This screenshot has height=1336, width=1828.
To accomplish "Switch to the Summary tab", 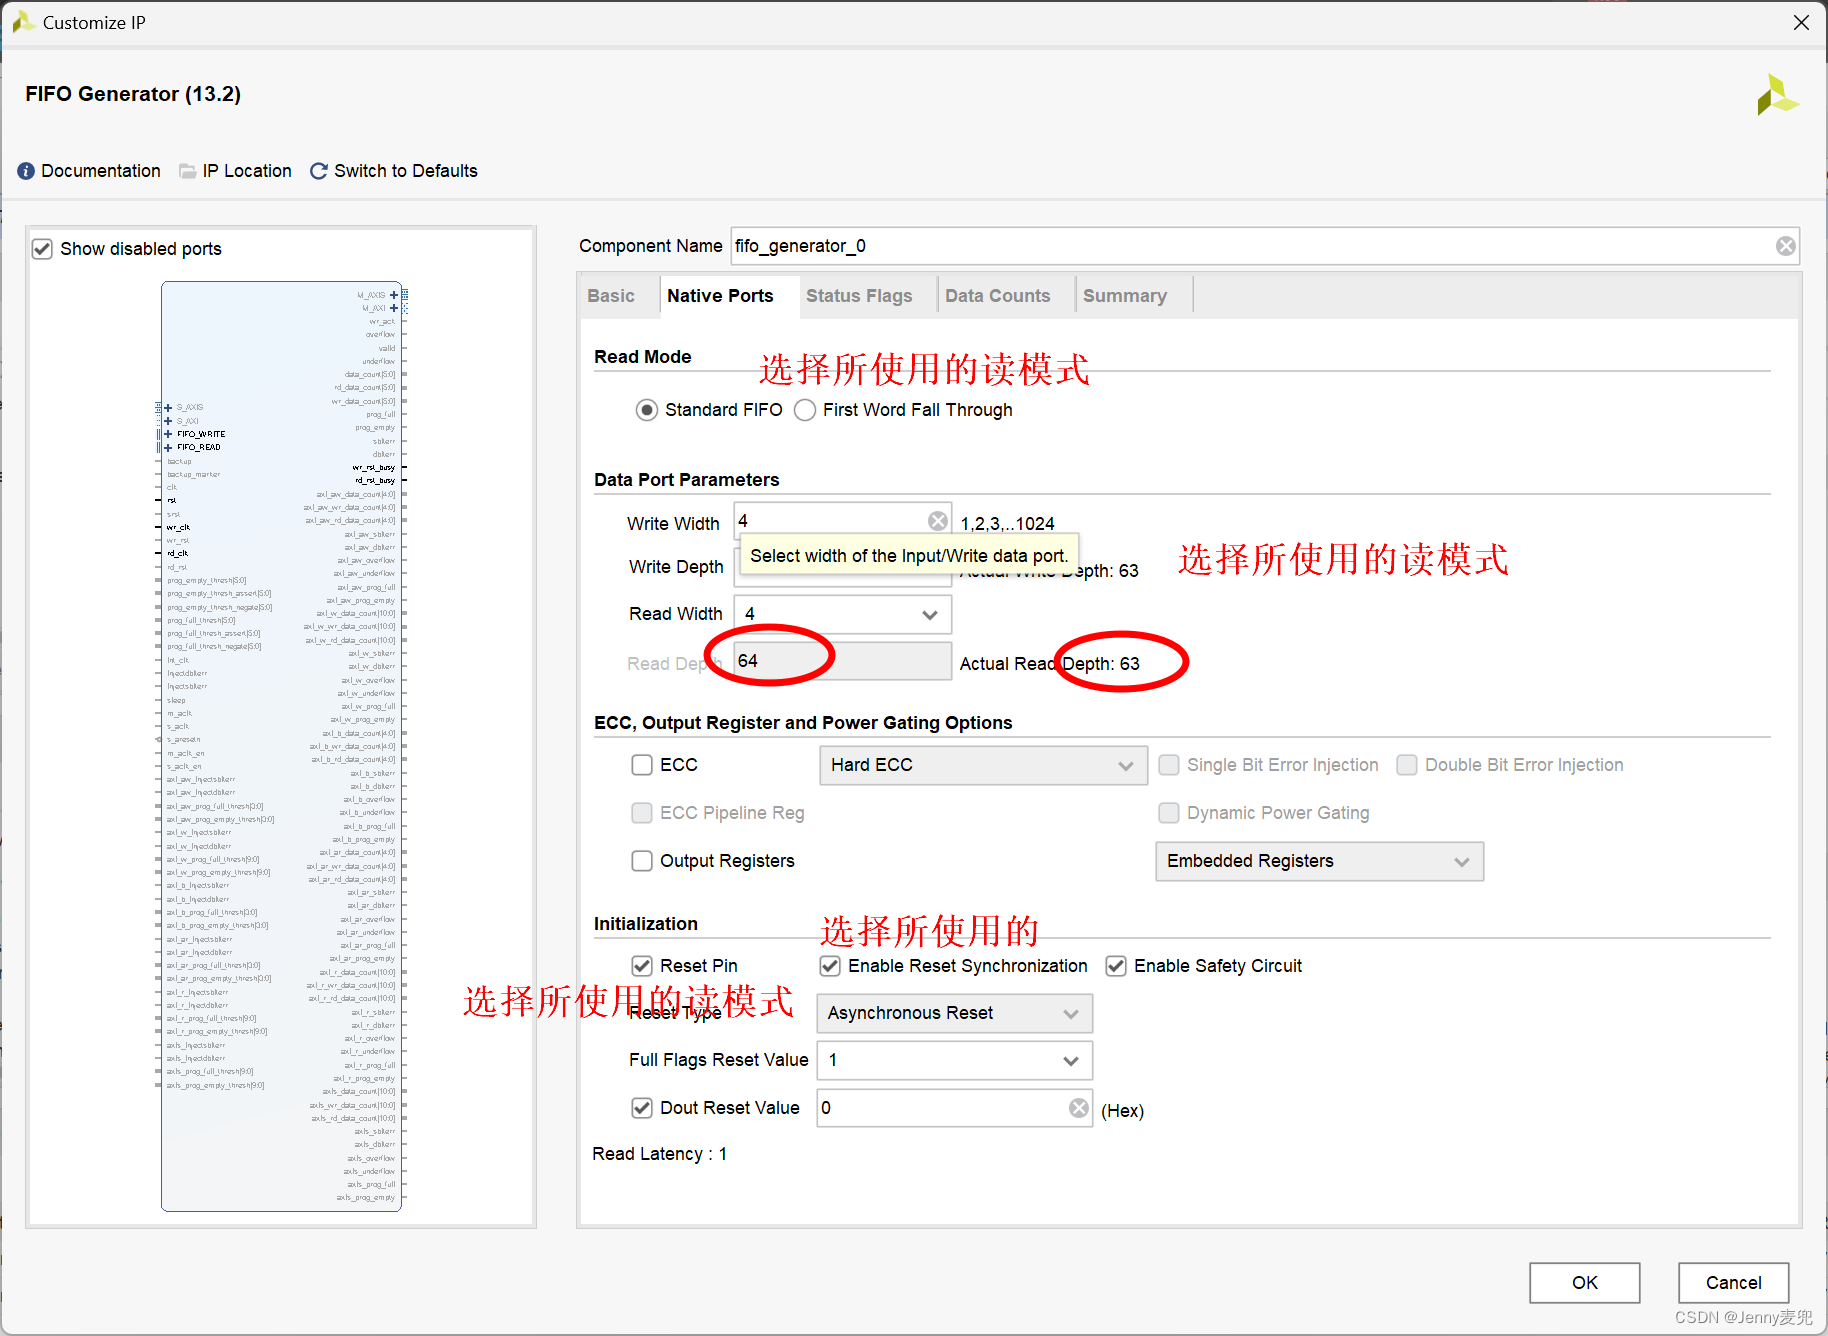I will tap(1125, 295).
